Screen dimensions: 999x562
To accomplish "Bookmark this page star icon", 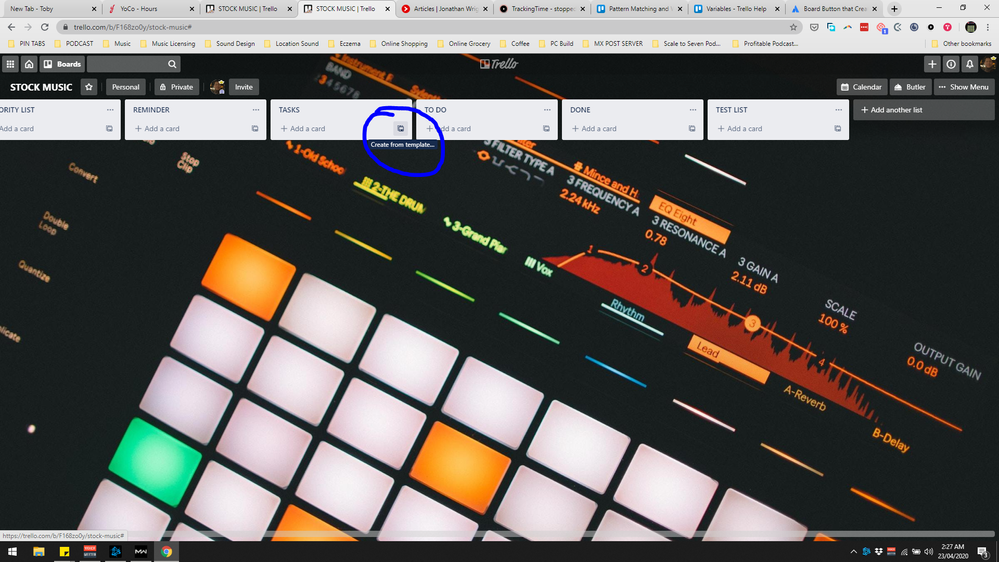I will click(793, 27).
